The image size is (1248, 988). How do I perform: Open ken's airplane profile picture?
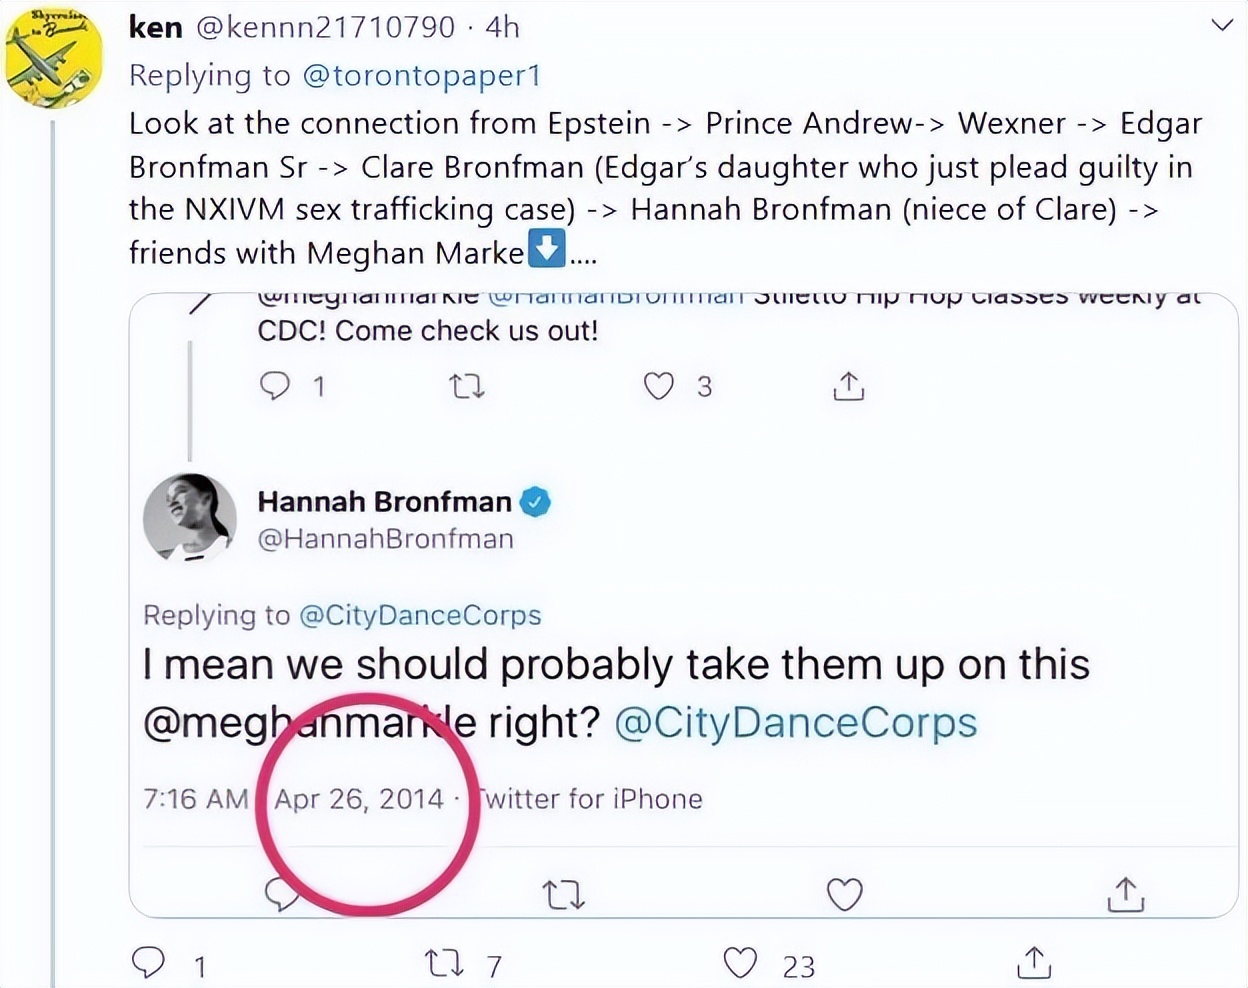pos(54,59)
